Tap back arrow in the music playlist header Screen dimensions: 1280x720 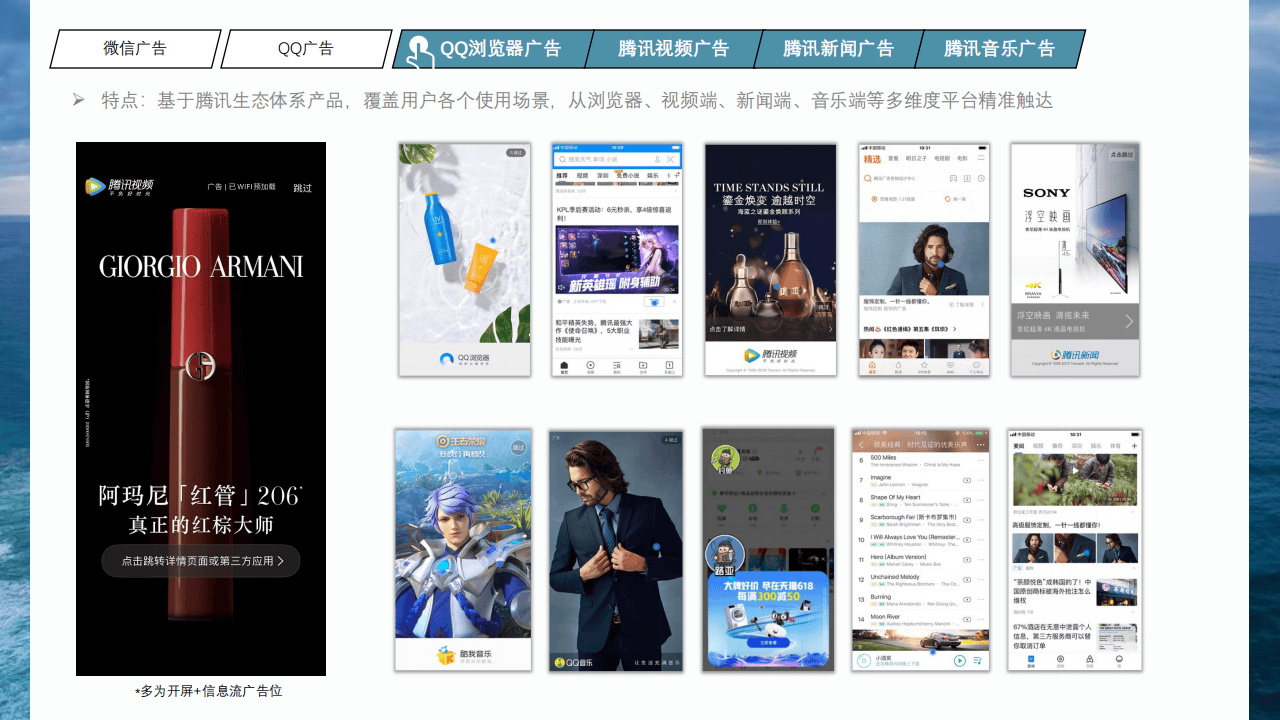pyautogui.click(x=861, y=444)
